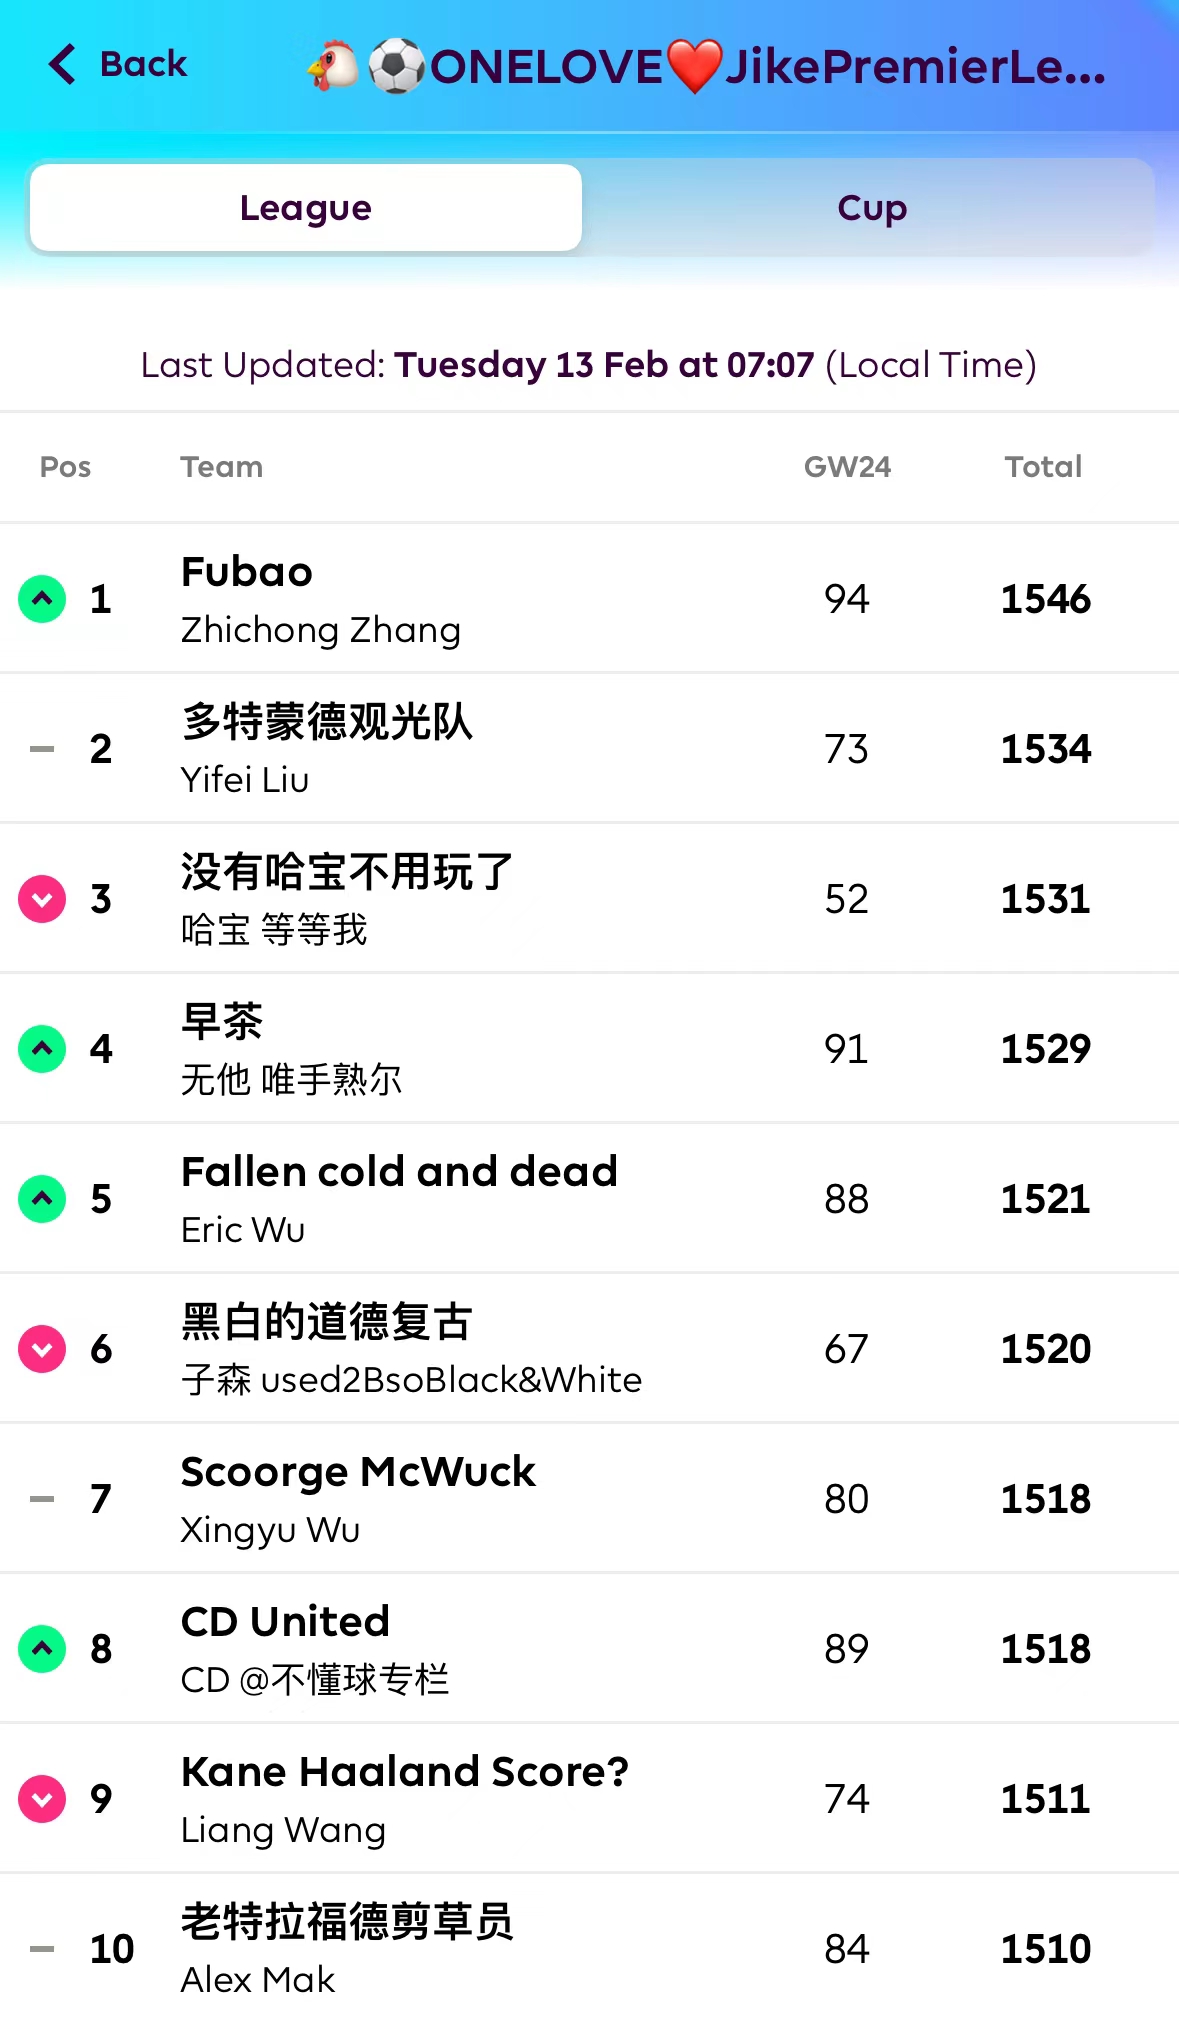Click green up arrow next to position 4
This screenshot has height=2017, width=1179.
click(42, 1049)
